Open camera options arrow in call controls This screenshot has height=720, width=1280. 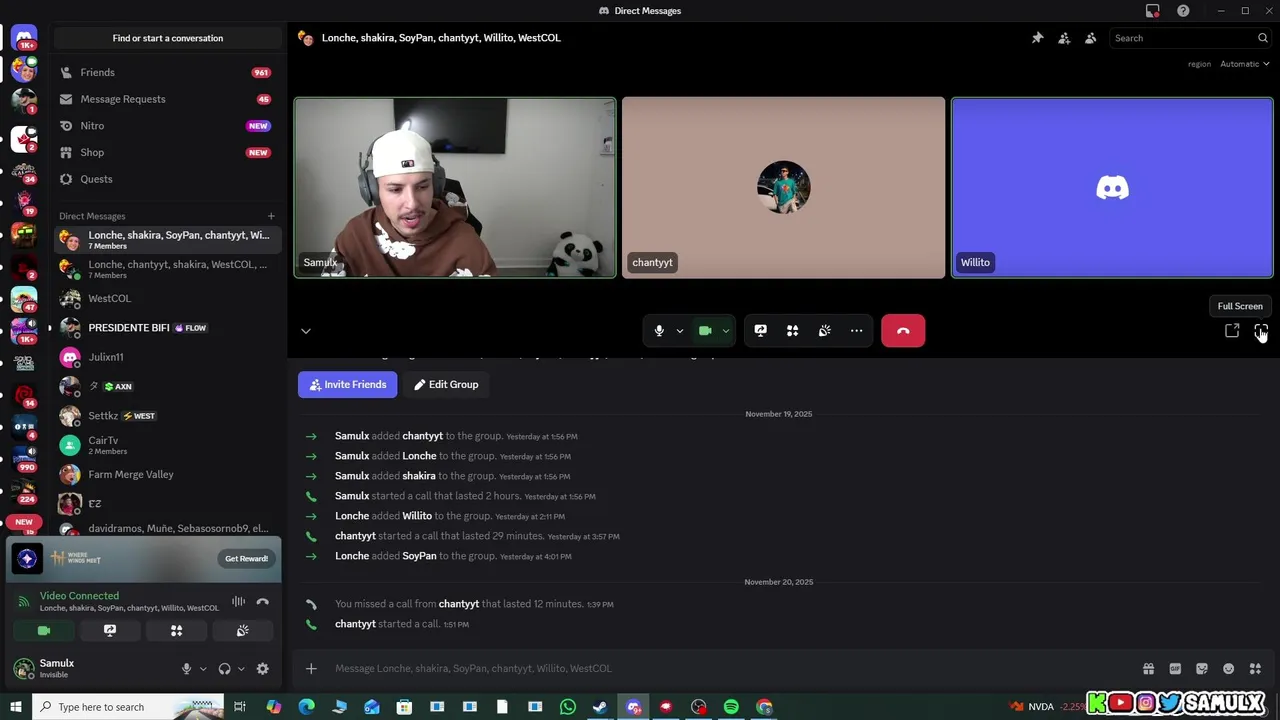coord(725,331)
